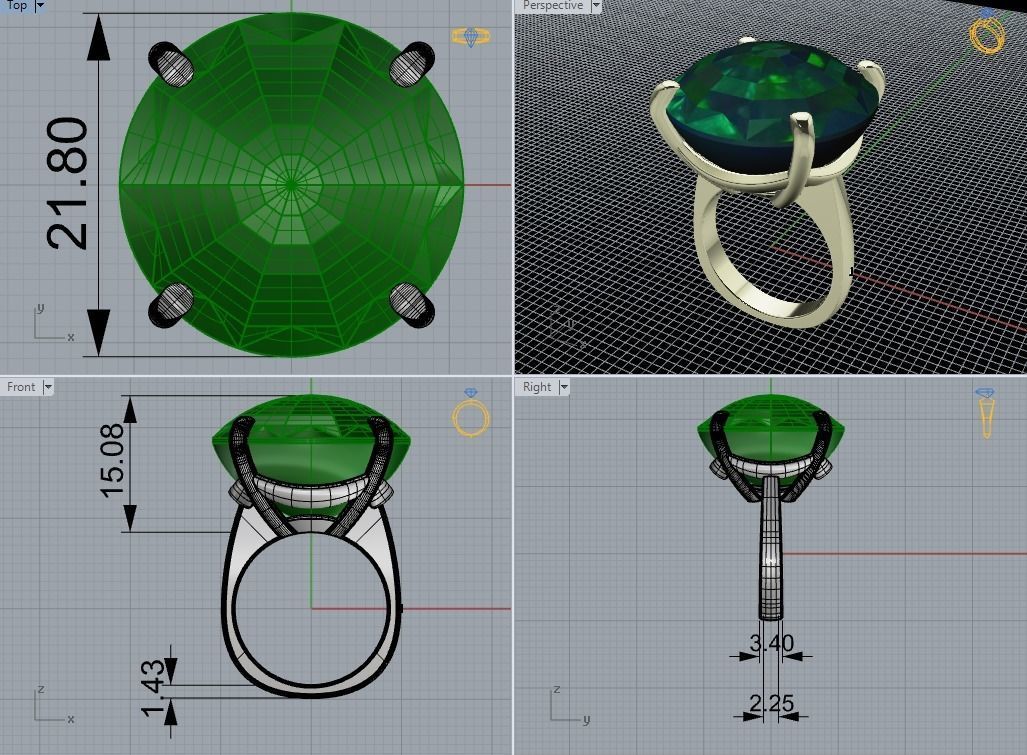Select the Front viewport title label
Screen dimensions: 1027x755
[x=21, y=387]
